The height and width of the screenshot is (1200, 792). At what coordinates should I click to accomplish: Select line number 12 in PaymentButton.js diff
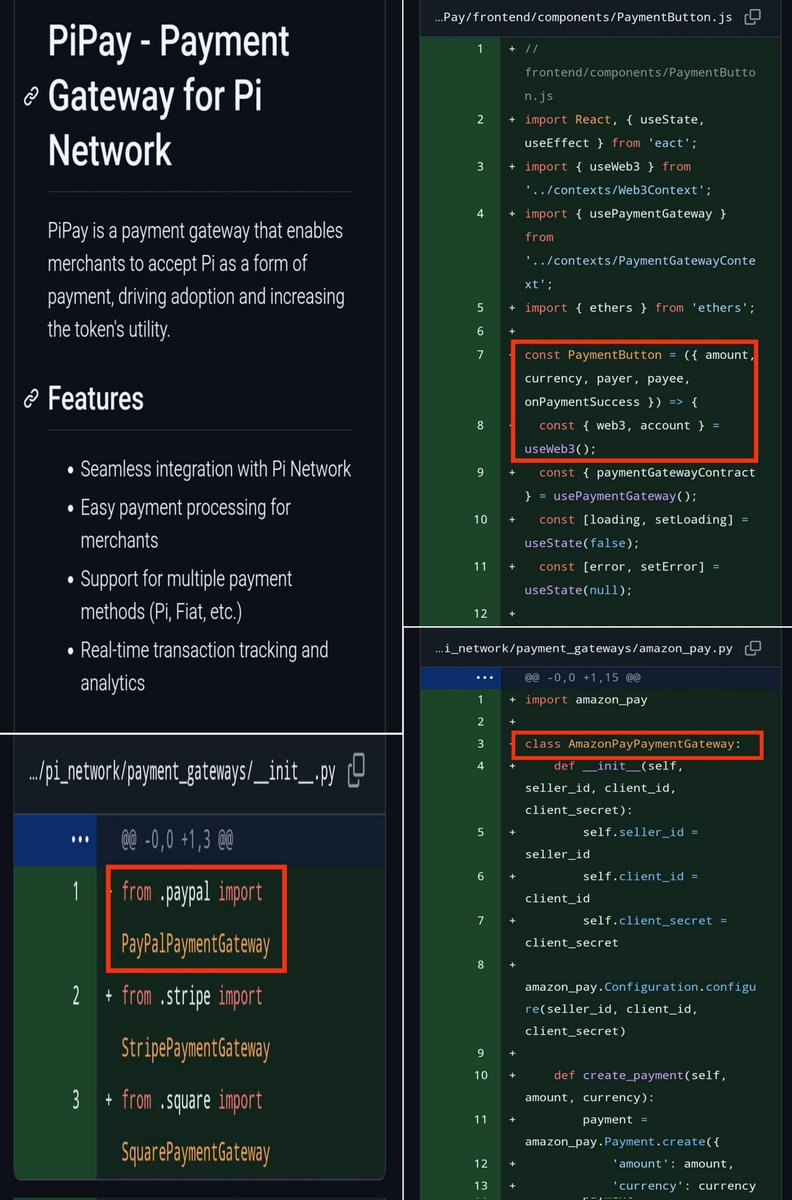480,613
